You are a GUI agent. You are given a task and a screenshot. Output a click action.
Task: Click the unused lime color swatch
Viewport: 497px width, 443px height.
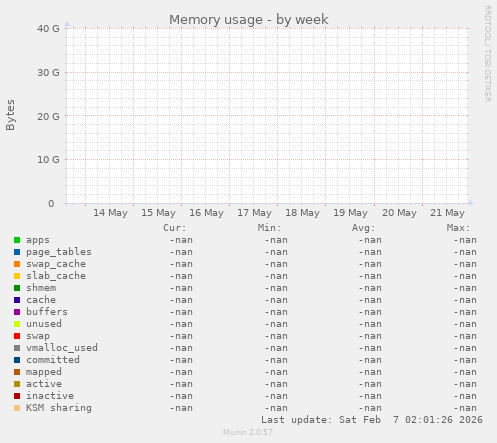pos(17,324)
